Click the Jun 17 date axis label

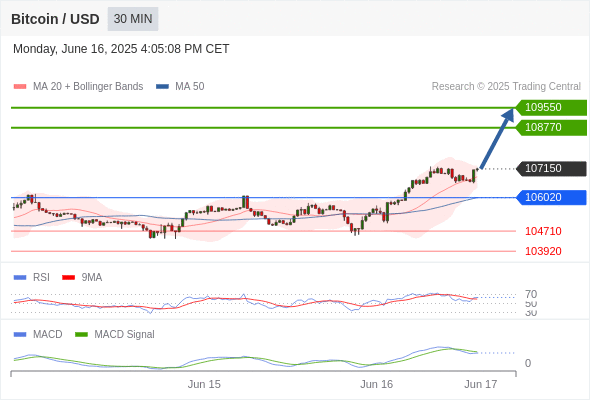pyautogui.click(x=481, y=384)
